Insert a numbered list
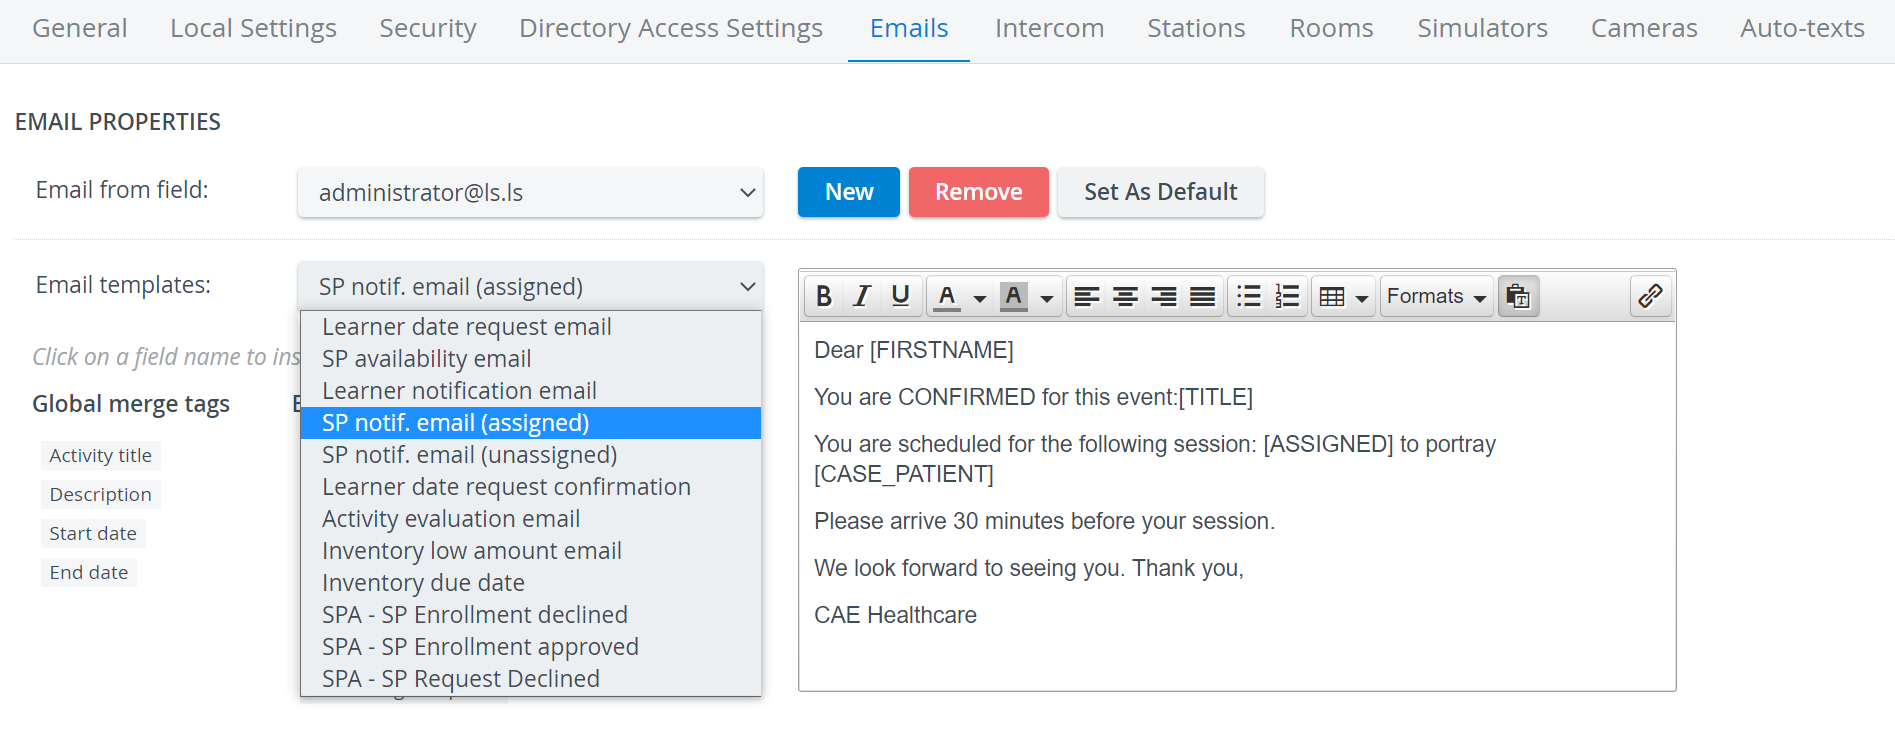Viewport: 1895px width, 732px height. [x=1287, y=296]
